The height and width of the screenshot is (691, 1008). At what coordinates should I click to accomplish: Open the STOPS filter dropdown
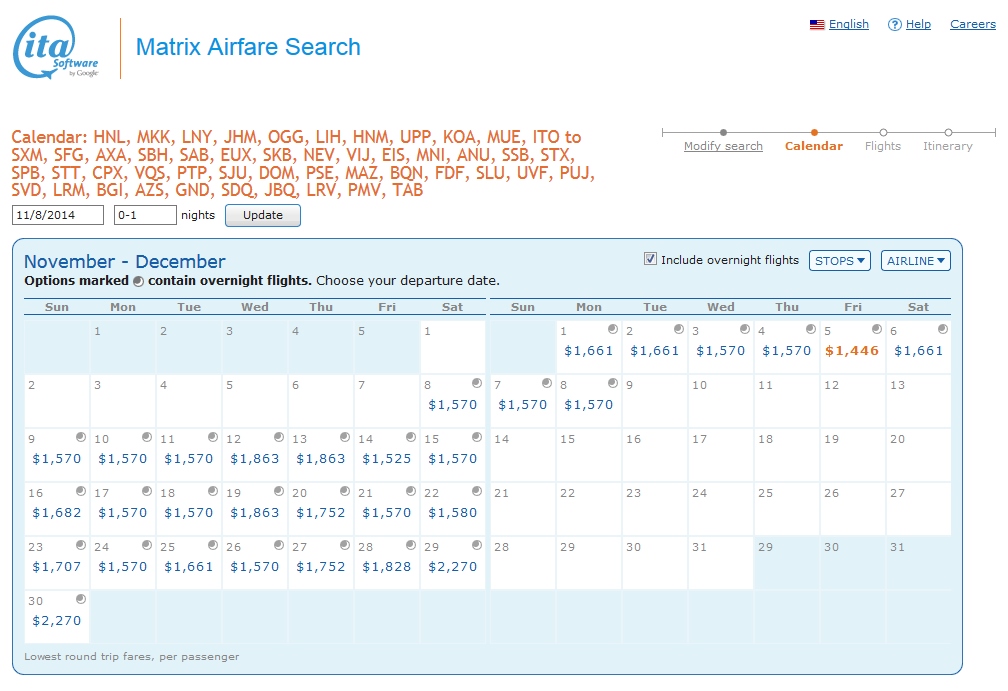click(839, 261)
